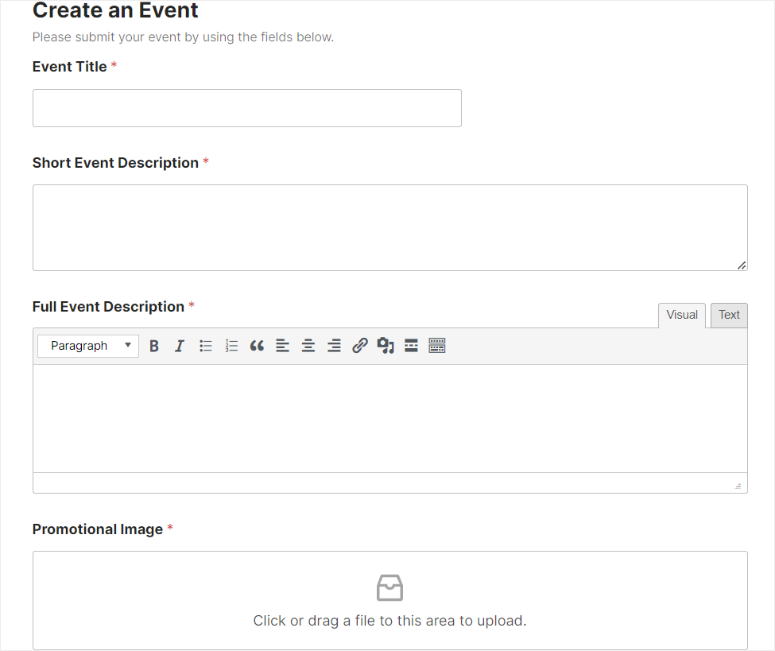Apply Italic formatting in the editor

click(179, 346)
